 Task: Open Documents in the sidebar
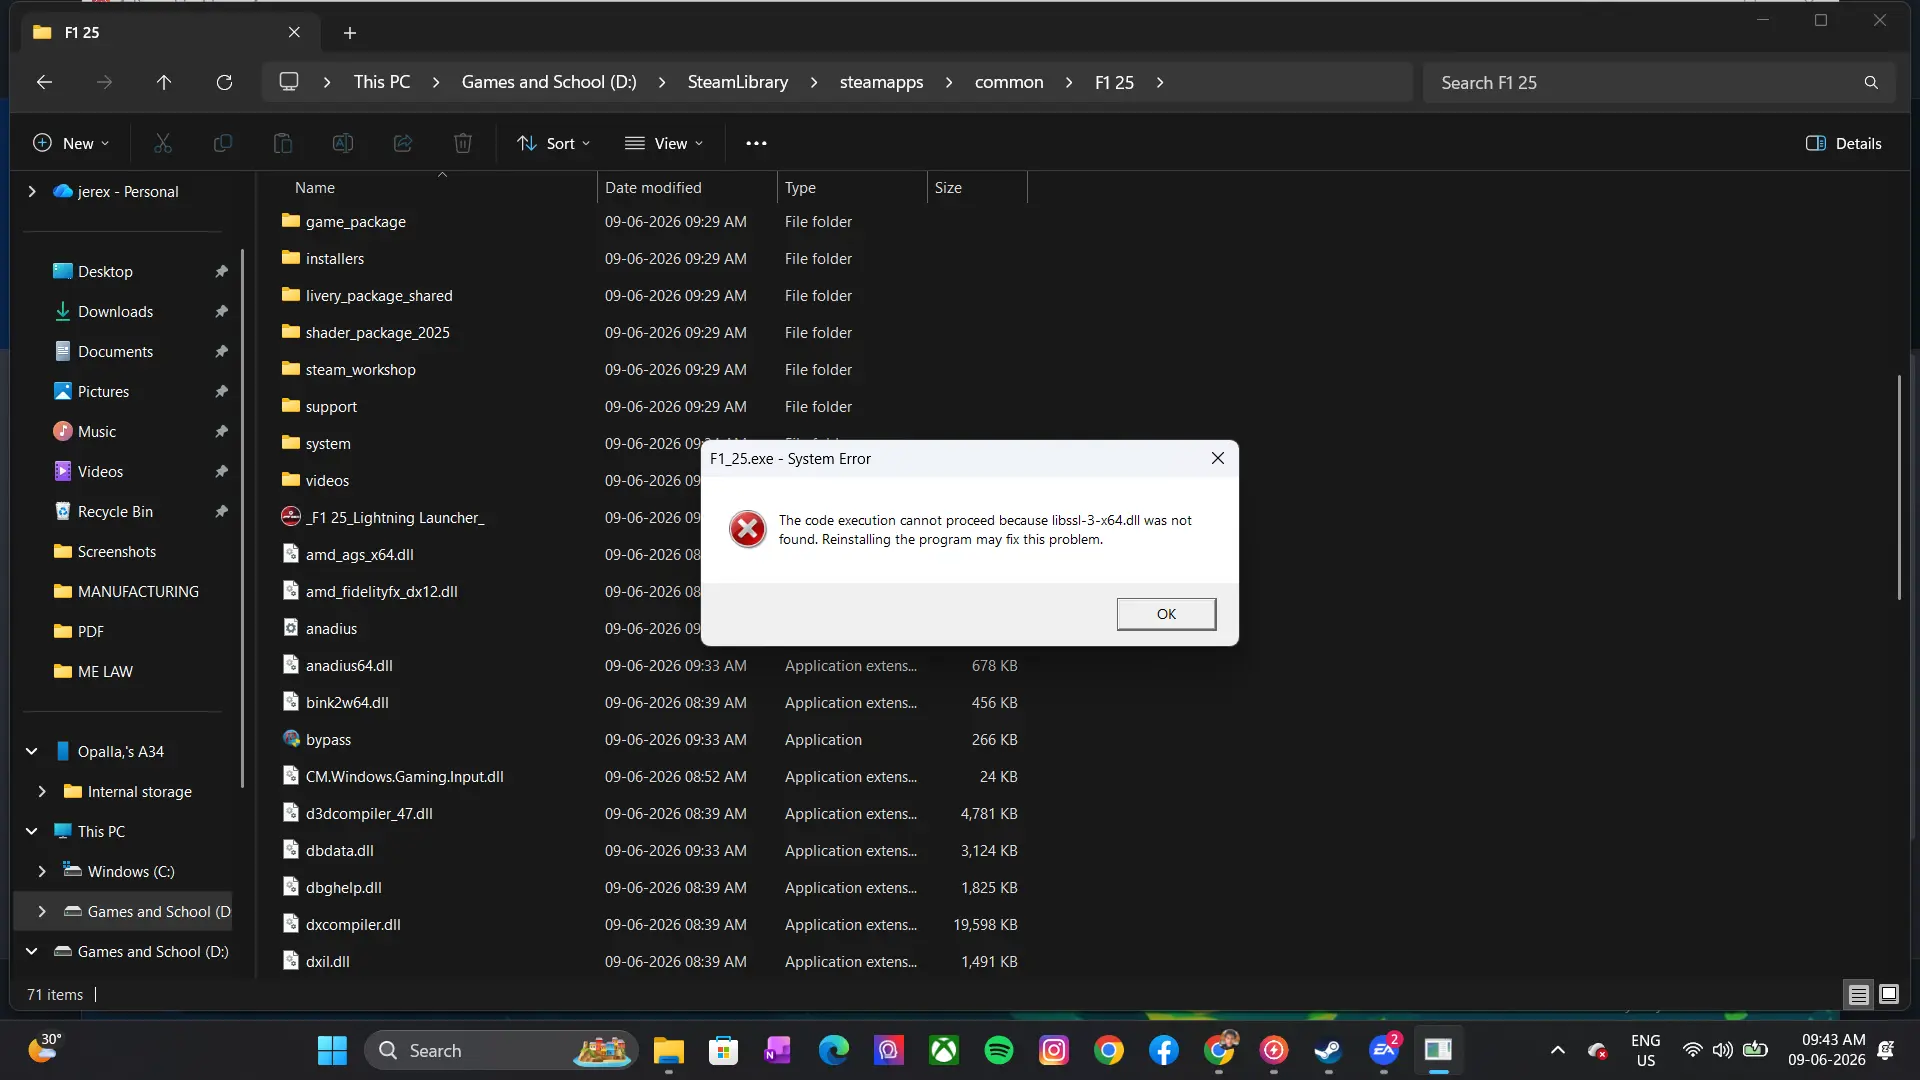pyautogui.click(x=115, y=351)
